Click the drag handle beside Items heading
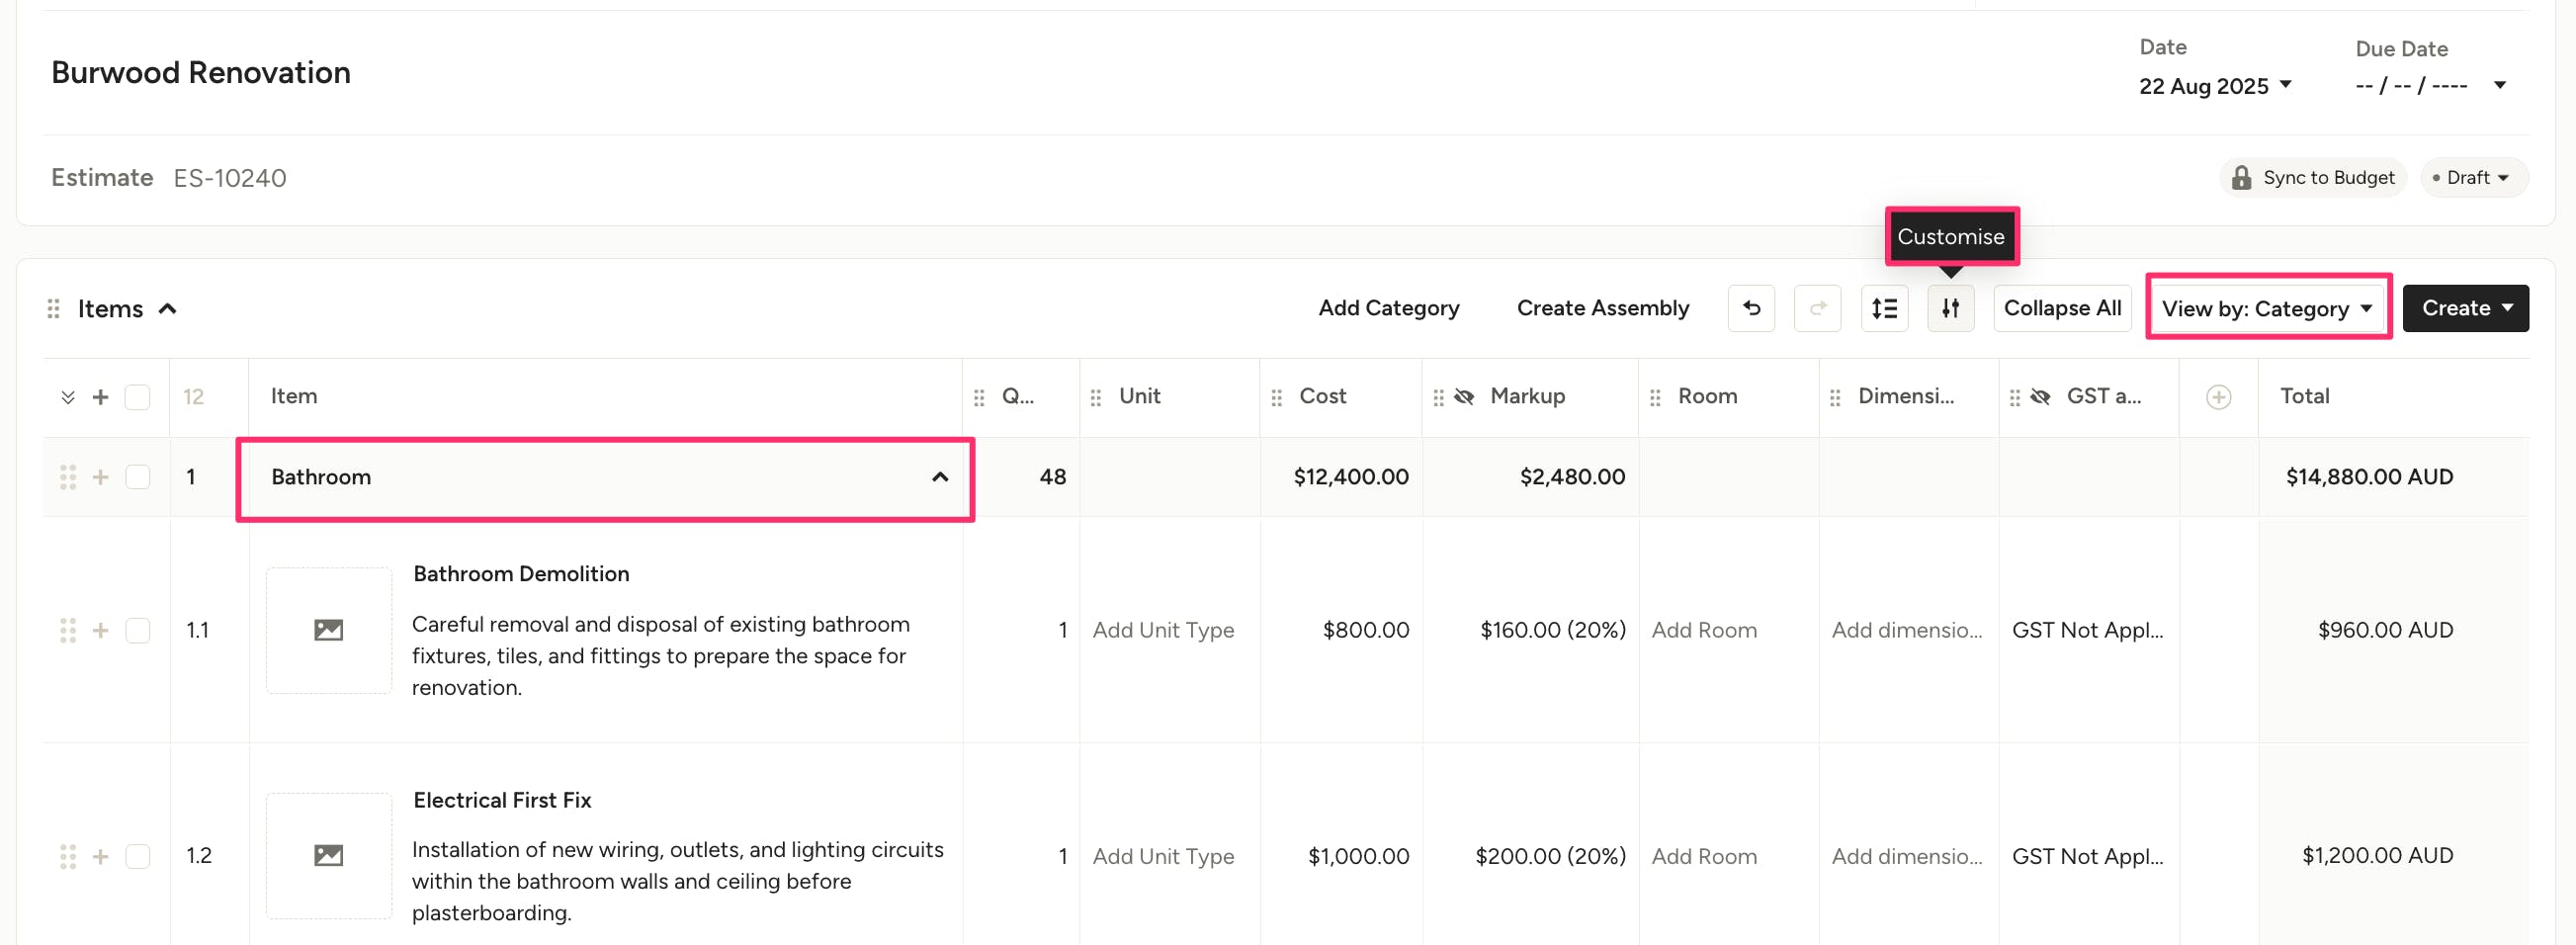This screenshot has height=945, width=2576. 54,309
